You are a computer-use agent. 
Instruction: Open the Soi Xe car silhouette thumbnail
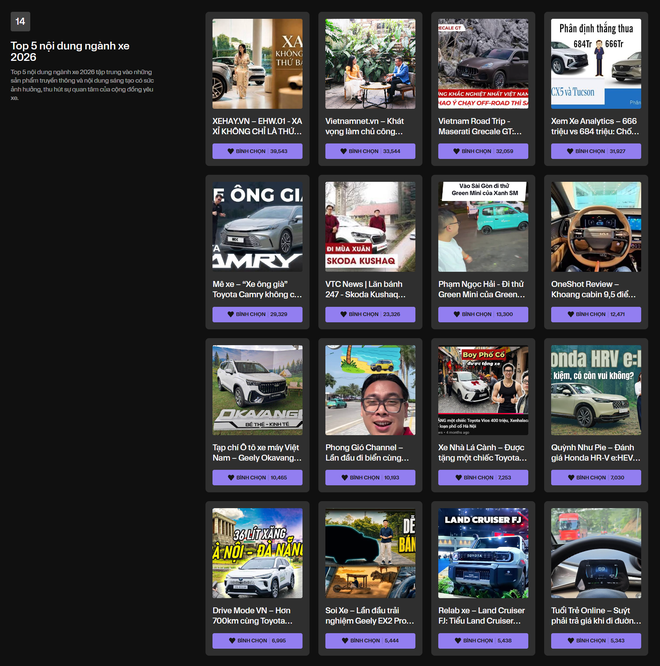tap(370, 553)
